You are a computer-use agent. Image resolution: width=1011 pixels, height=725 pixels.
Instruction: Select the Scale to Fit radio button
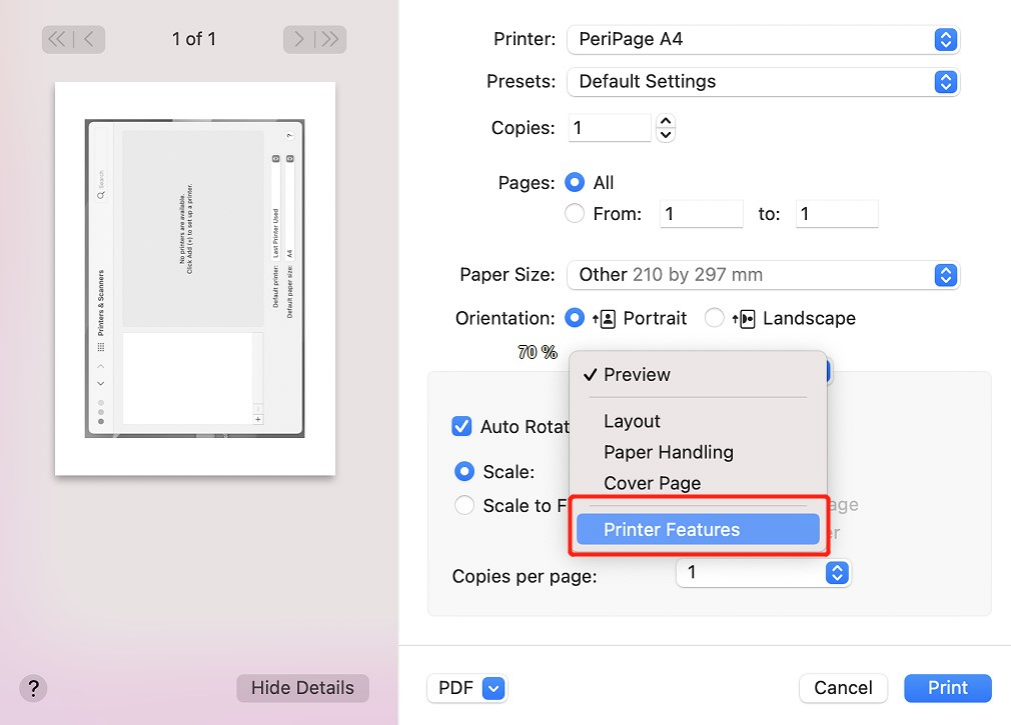pyautogui.click(x=464, y=505)
